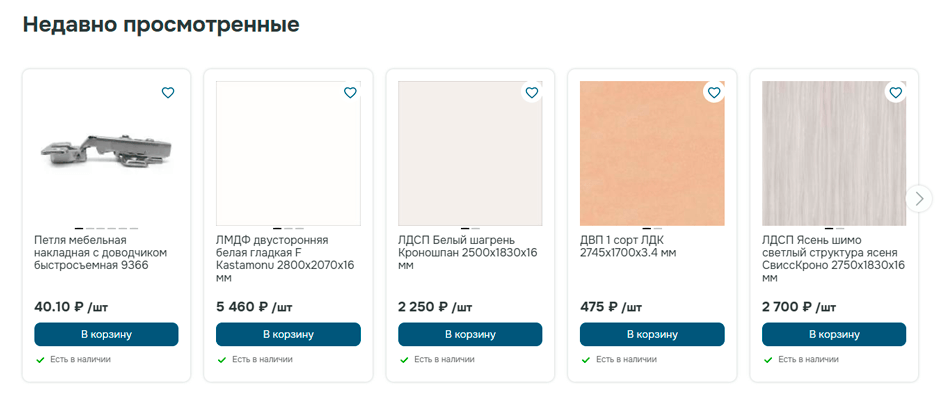Viewport: 940px width, 405px height.
Task: Click the orange ДВП texture thumbnail
Action: coord(652,152)
